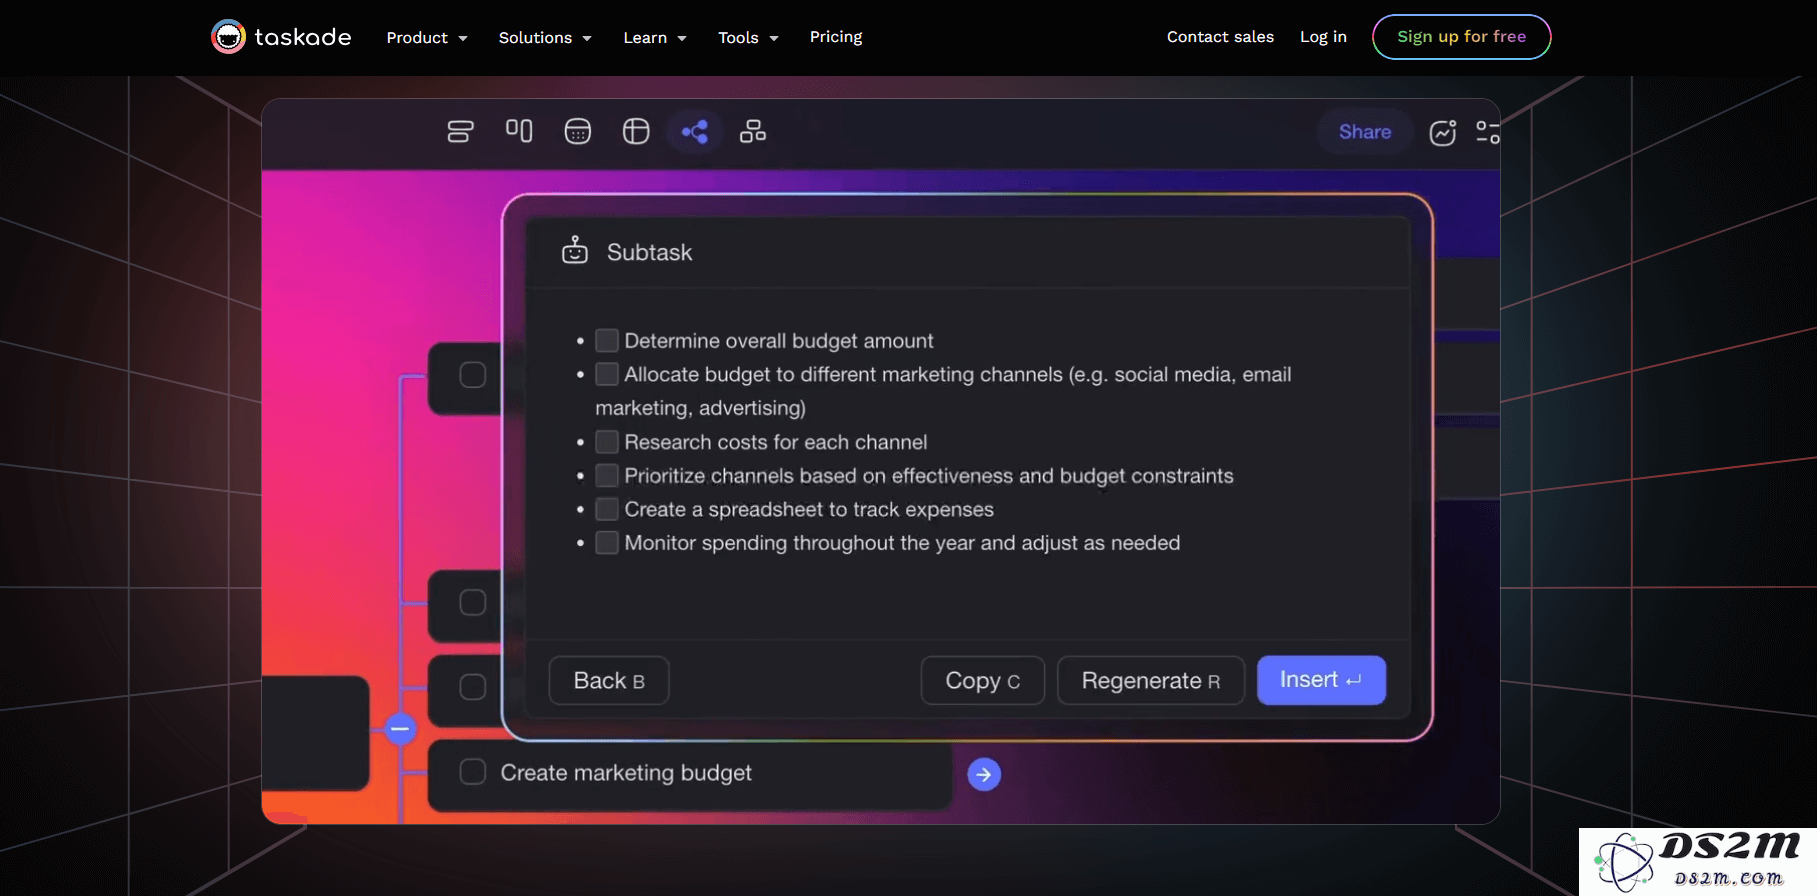Tick the 'Create marketing budget' task checkbox
Image resolution: width=1817 pixels, height=896 pixels.
(473, 772)
